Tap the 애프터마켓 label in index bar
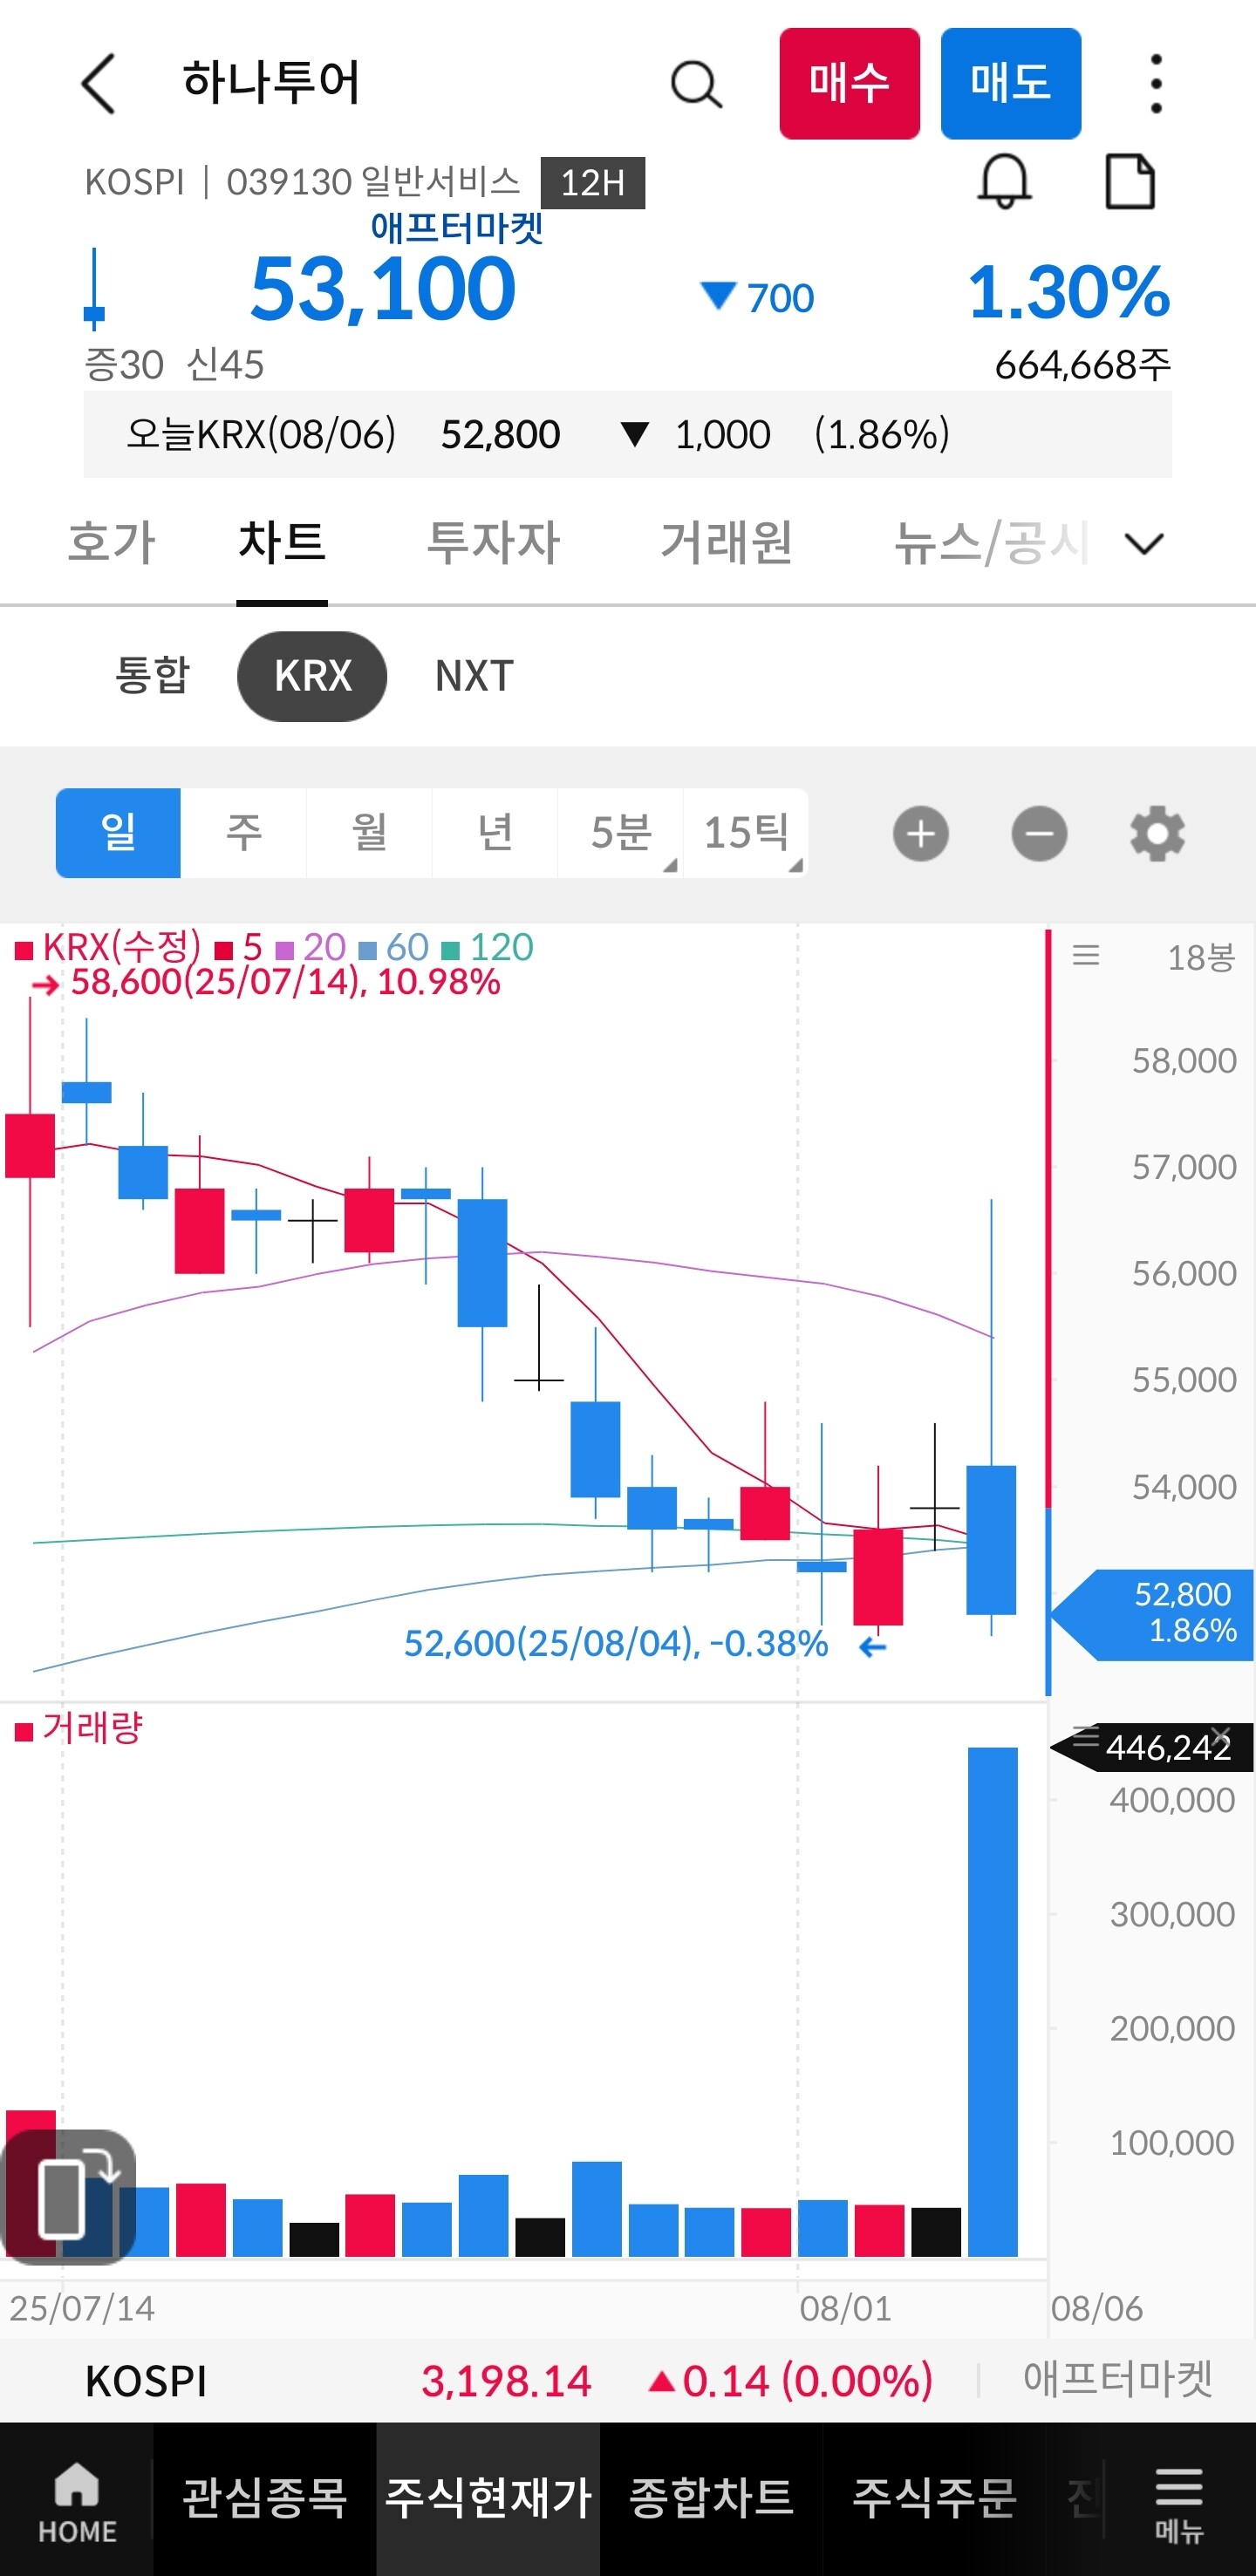This screenshot has height=2576, width=1256. (1117, 2379)
